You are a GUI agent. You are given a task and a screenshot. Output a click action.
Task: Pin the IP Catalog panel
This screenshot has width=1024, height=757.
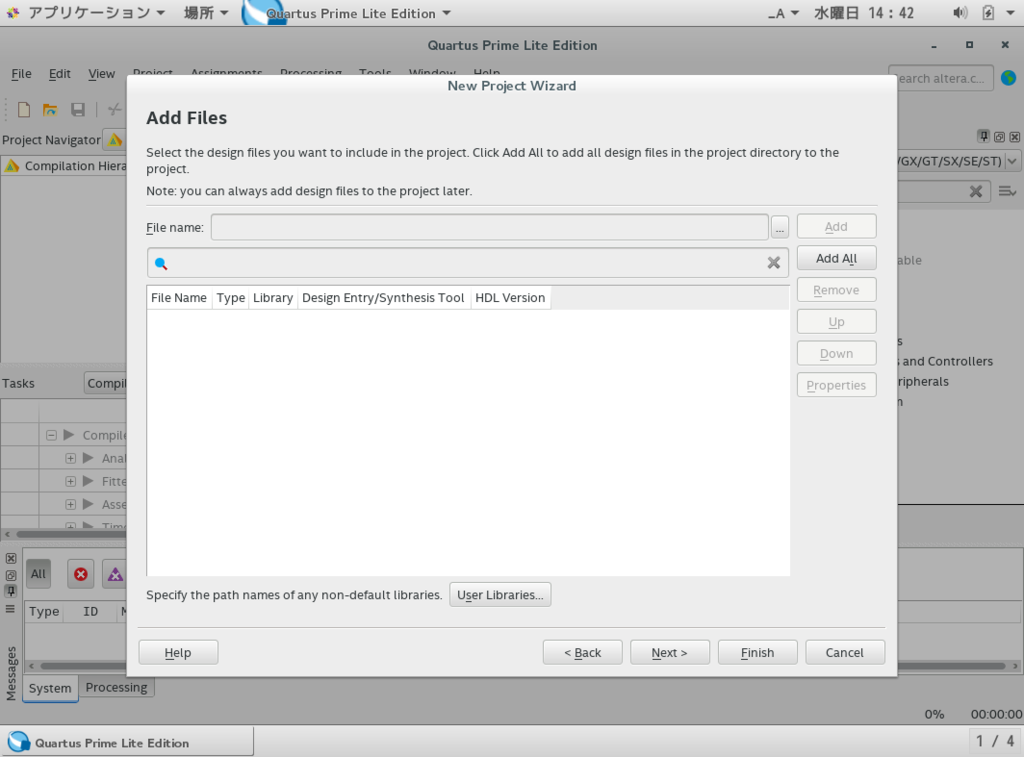(984, 136)
